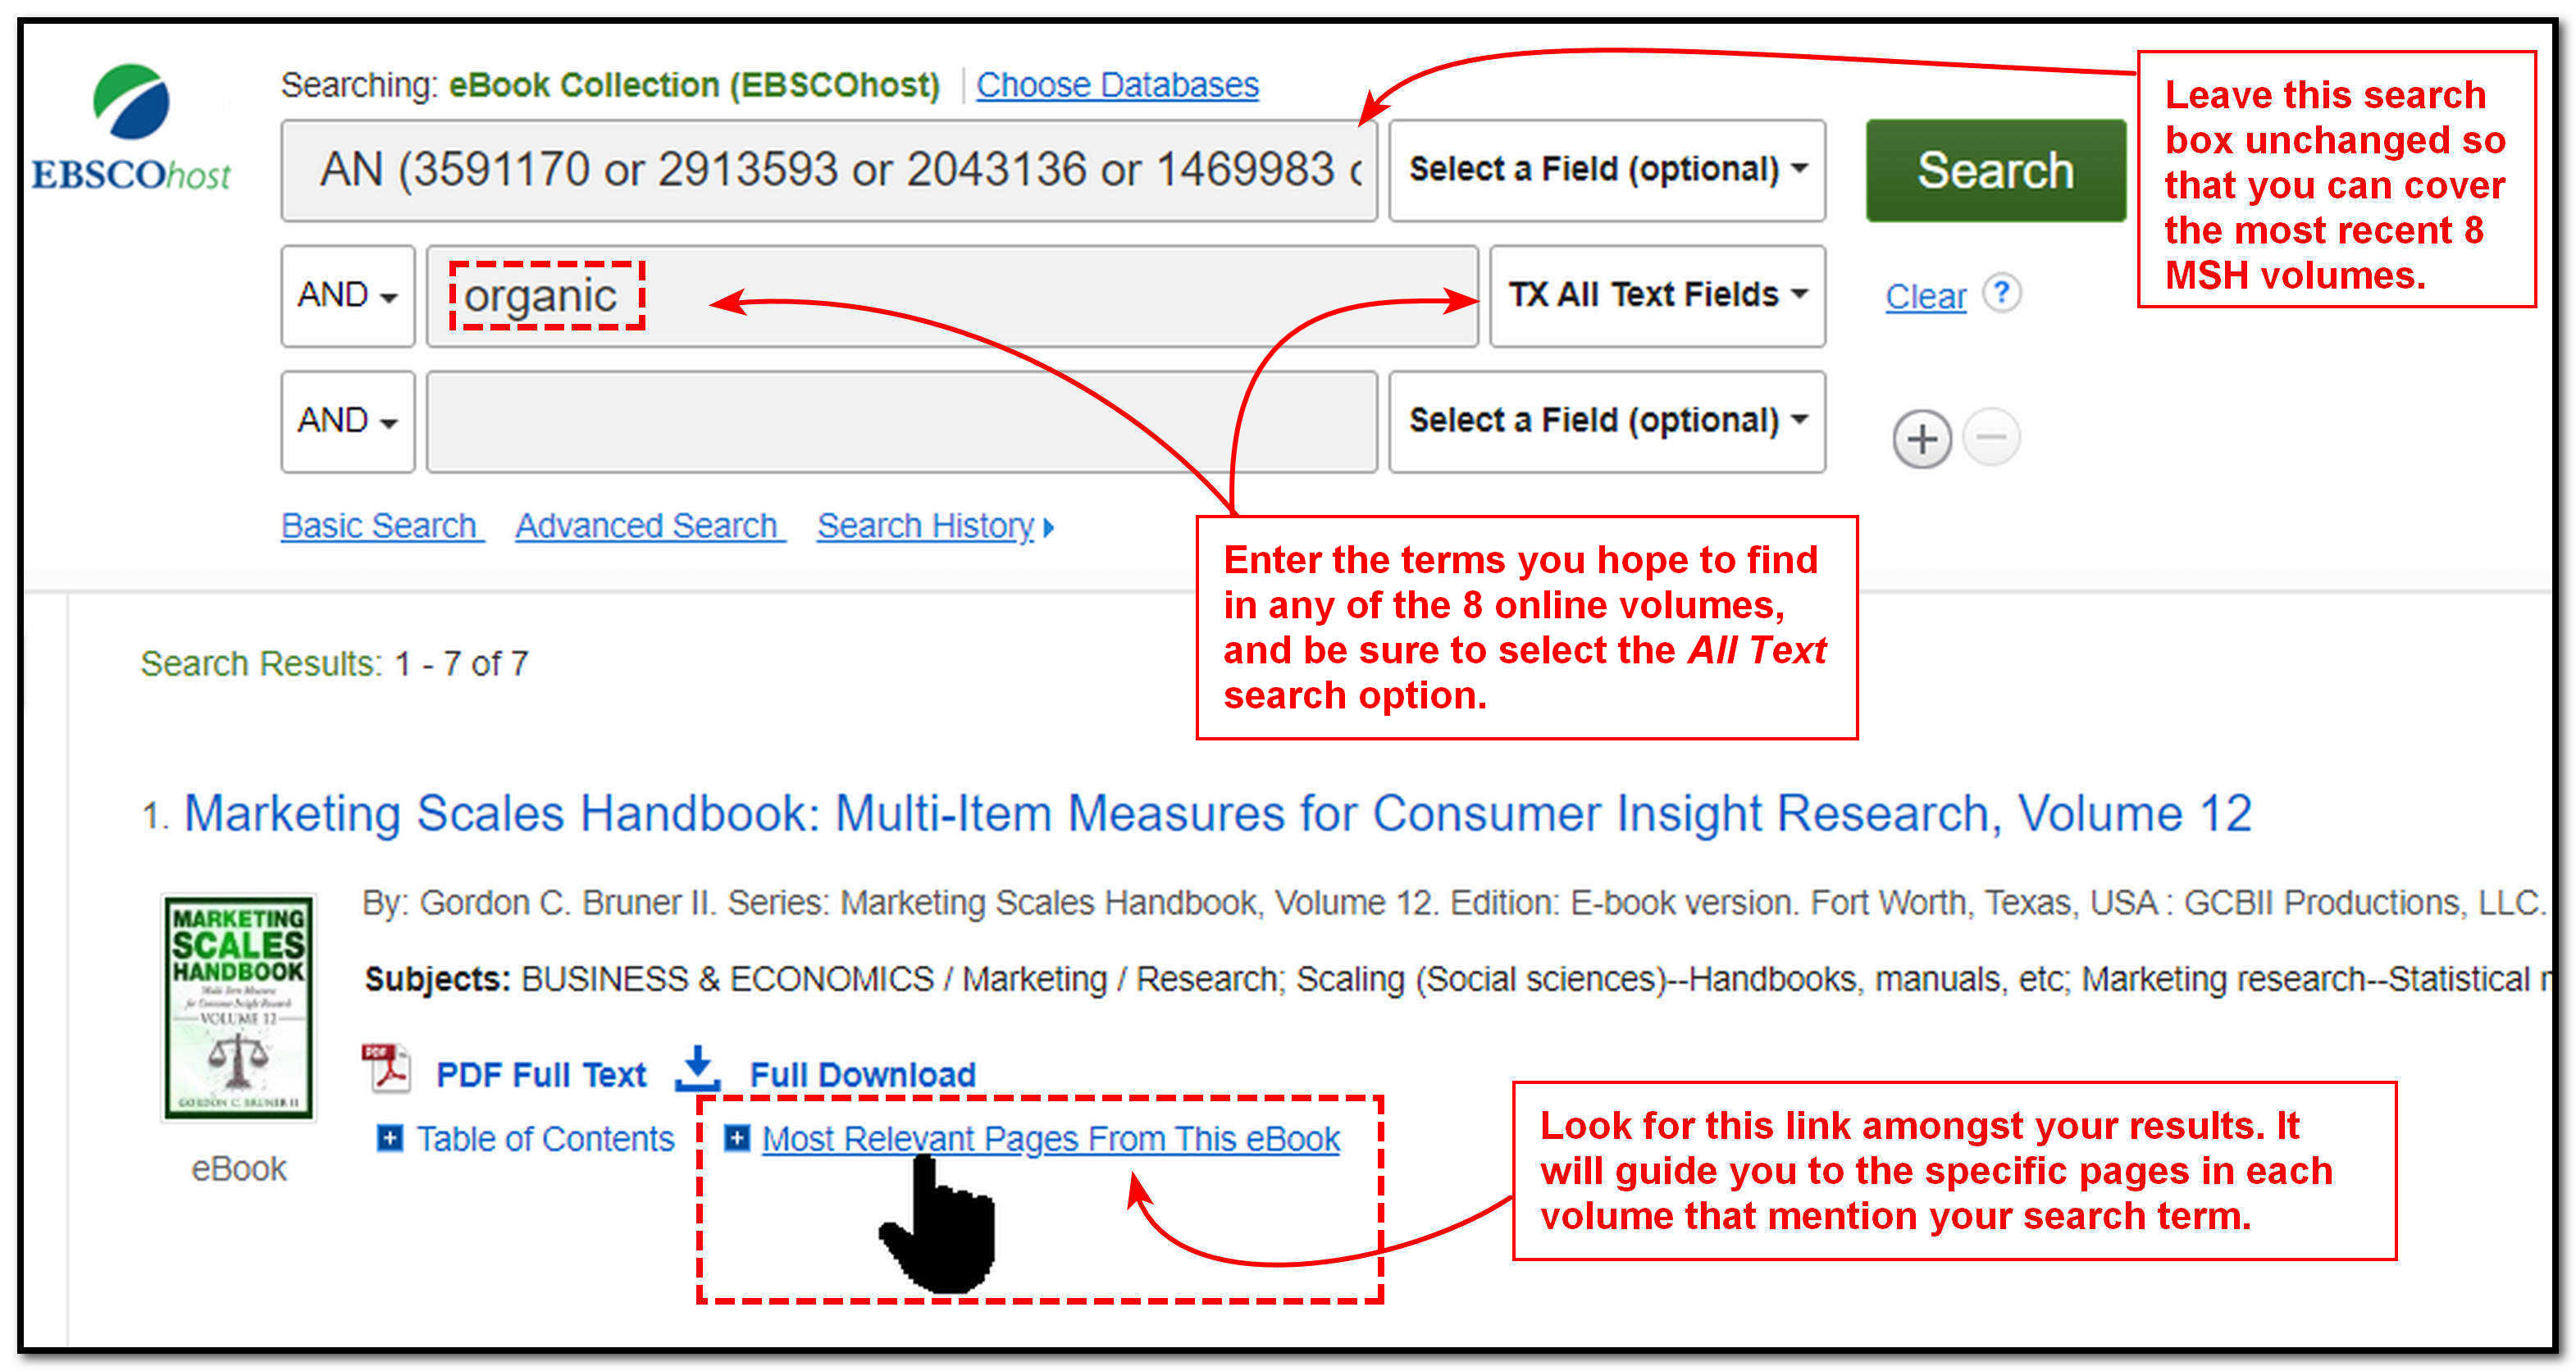Open Table of Contents link

(545, 1138)
